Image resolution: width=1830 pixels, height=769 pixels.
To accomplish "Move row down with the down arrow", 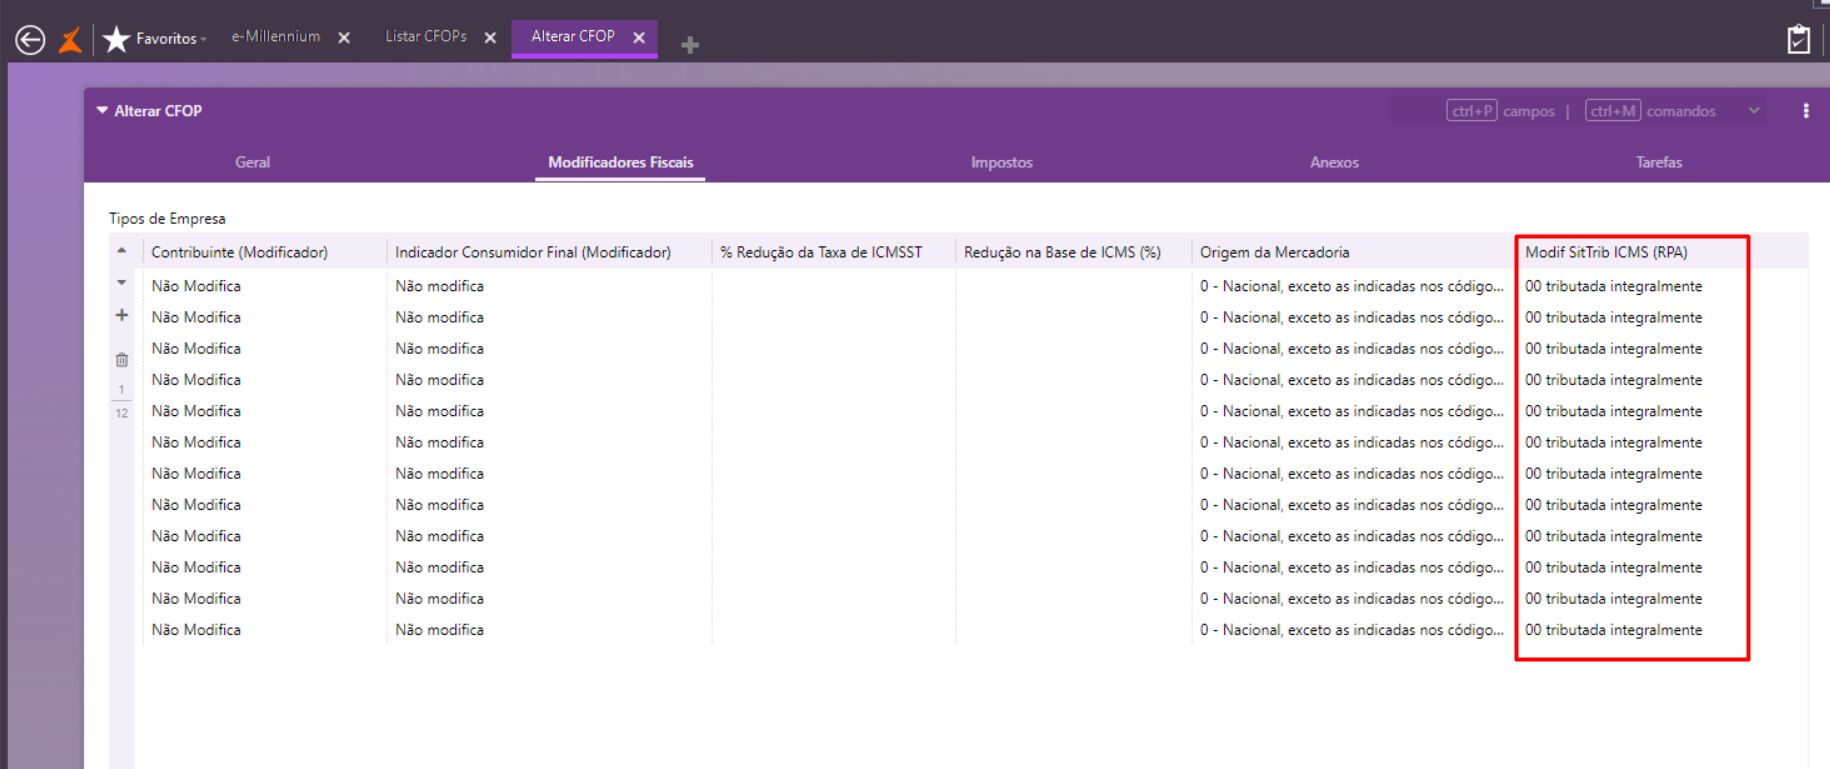I will (x=122, y=283).
